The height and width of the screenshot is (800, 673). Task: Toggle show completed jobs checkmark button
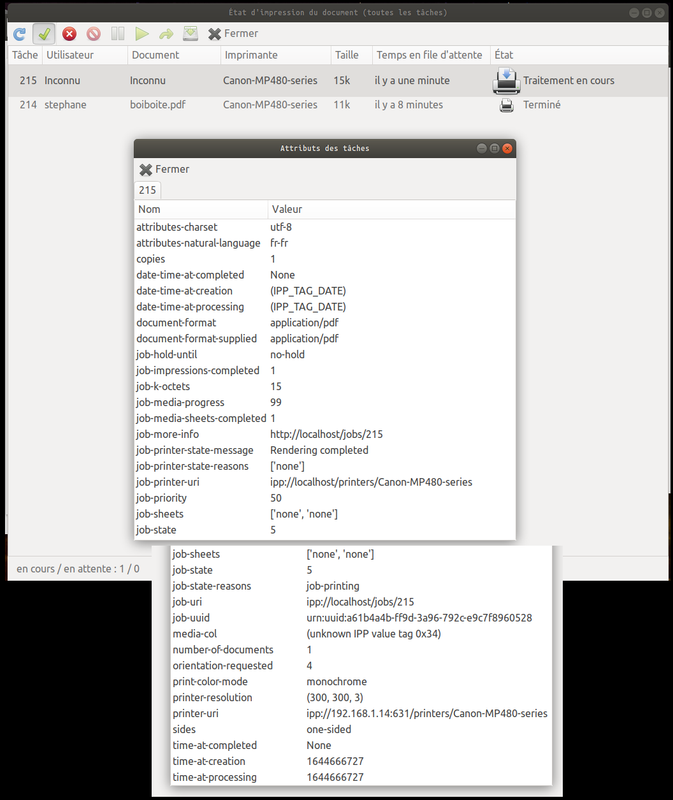tap(44, 34)
